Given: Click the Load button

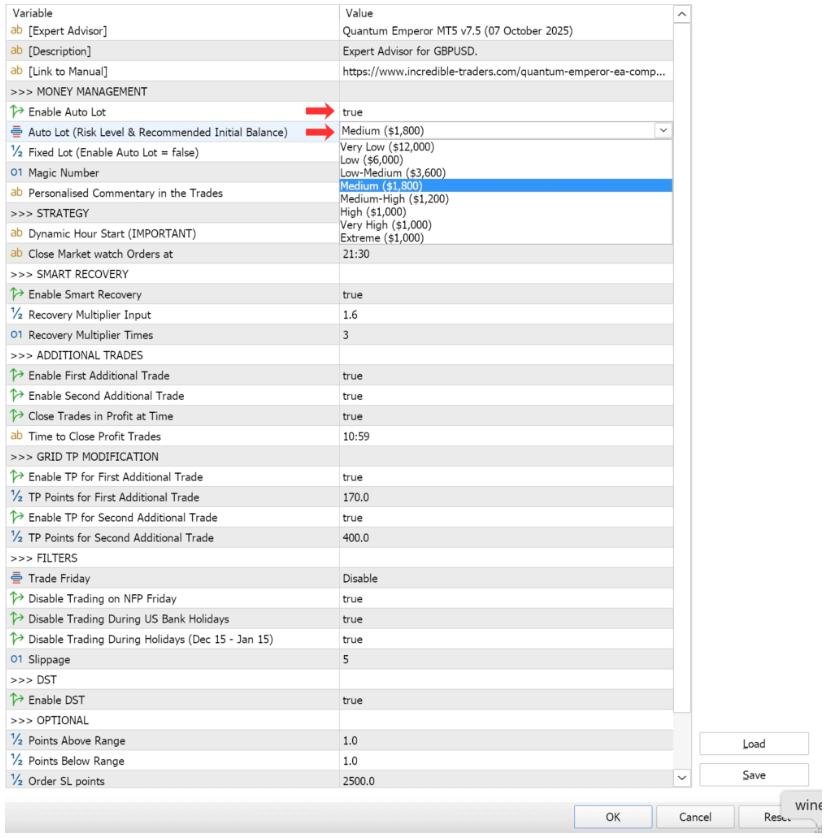Looking at the screenshot, I should coord(754,743).
